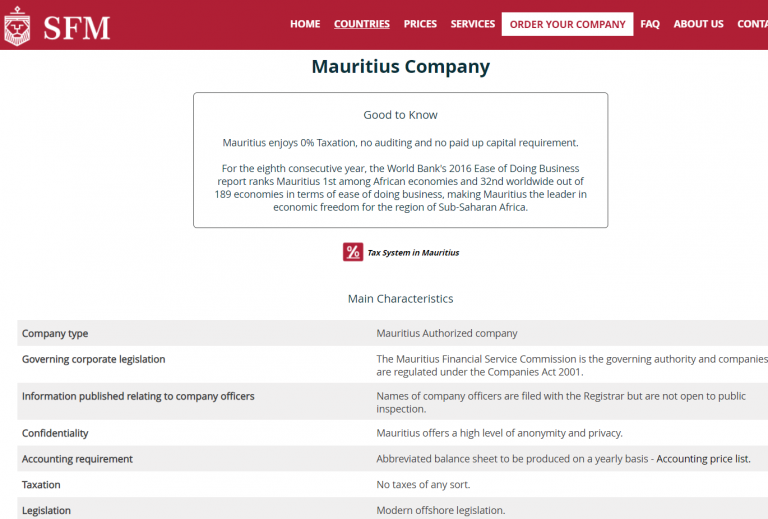Open the Tax System in Mauritius link

click(x=413, y=253)
